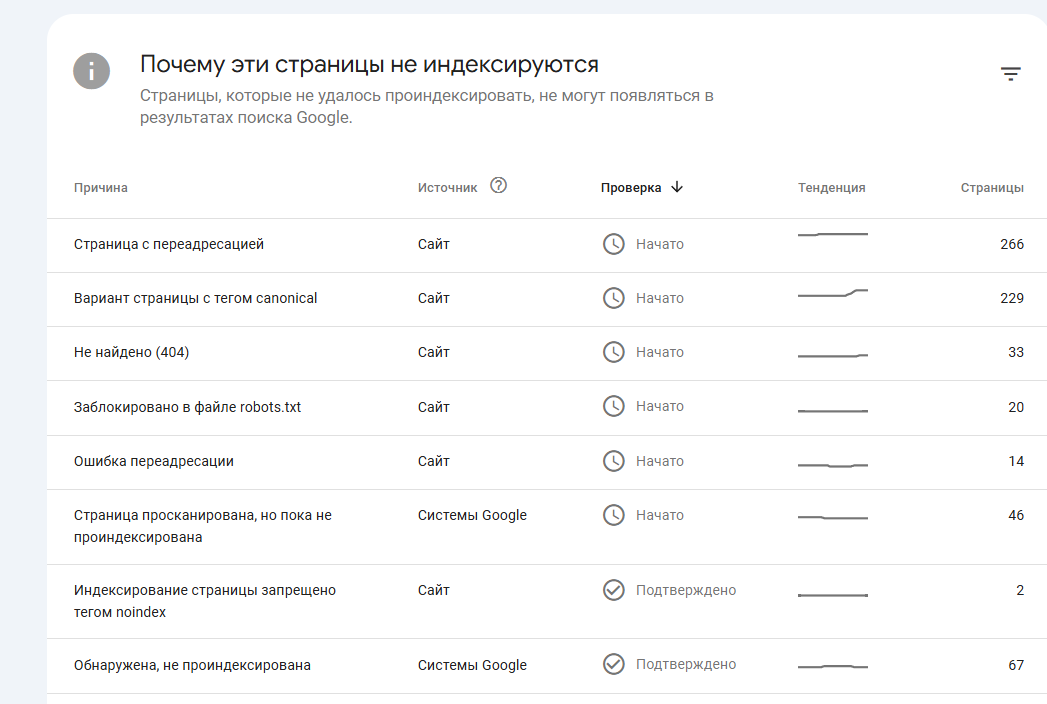Open Страница с переадресацией reason row

(169, 244)
